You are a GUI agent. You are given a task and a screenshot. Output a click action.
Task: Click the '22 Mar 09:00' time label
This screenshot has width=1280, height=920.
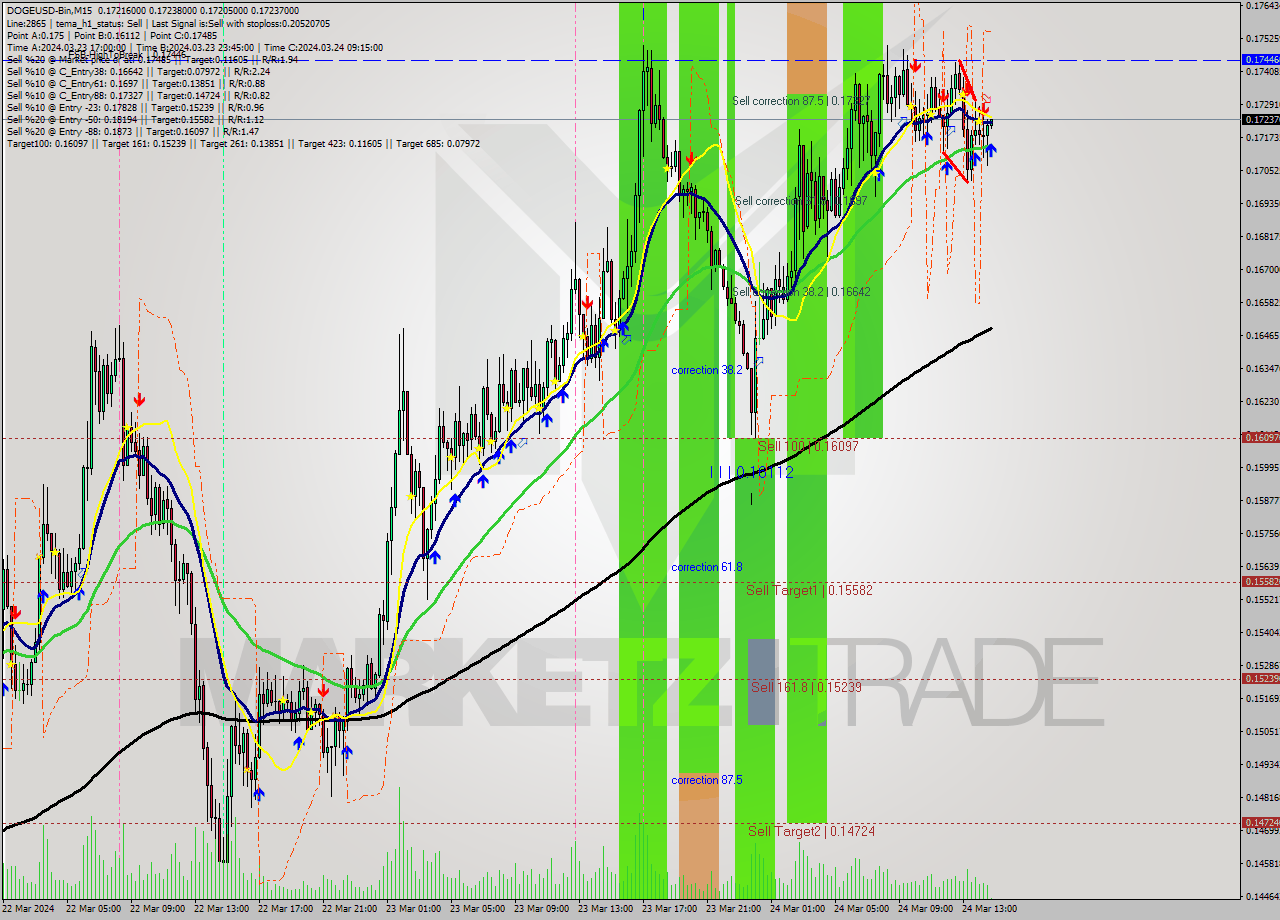158,909
